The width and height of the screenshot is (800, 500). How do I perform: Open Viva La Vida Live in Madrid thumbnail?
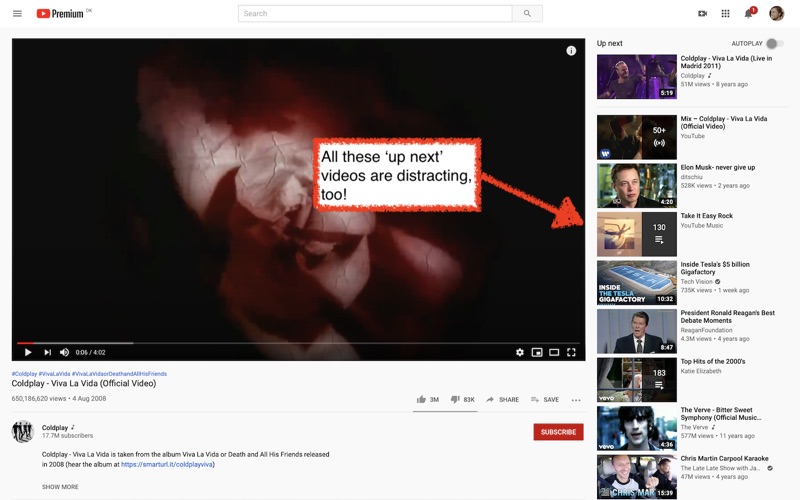click(637, 77)
